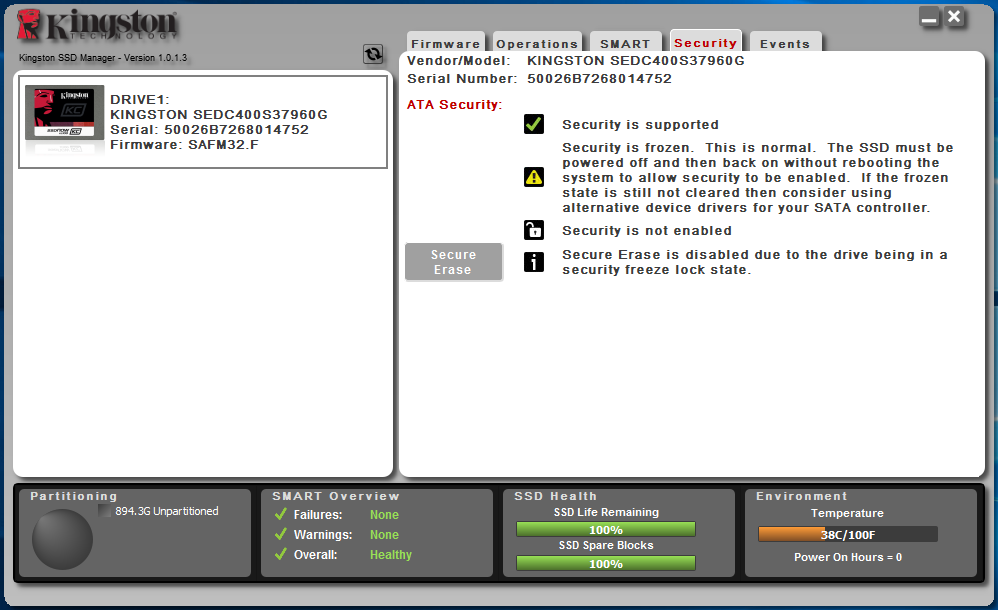Click green checkmark beside Security is supported

click(533, 124)
